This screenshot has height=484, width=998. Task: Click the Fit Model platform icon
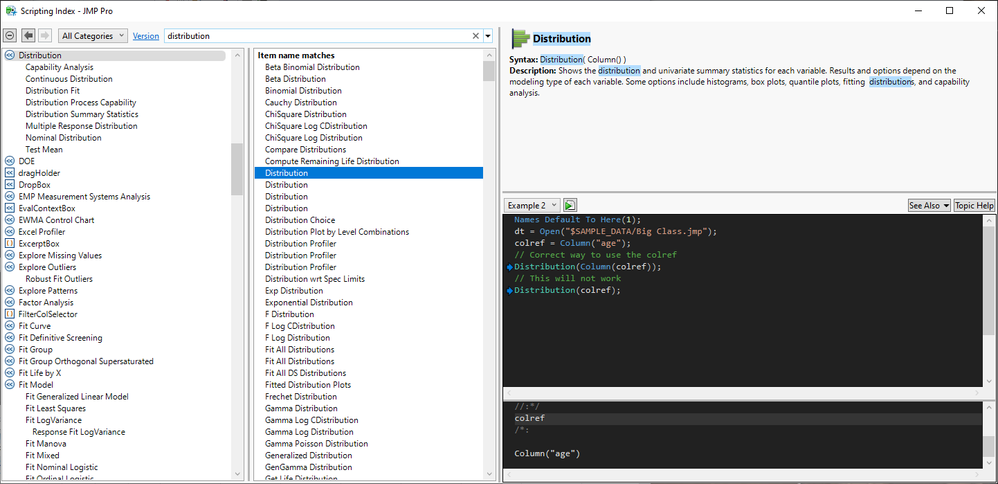tap(10, 385)
